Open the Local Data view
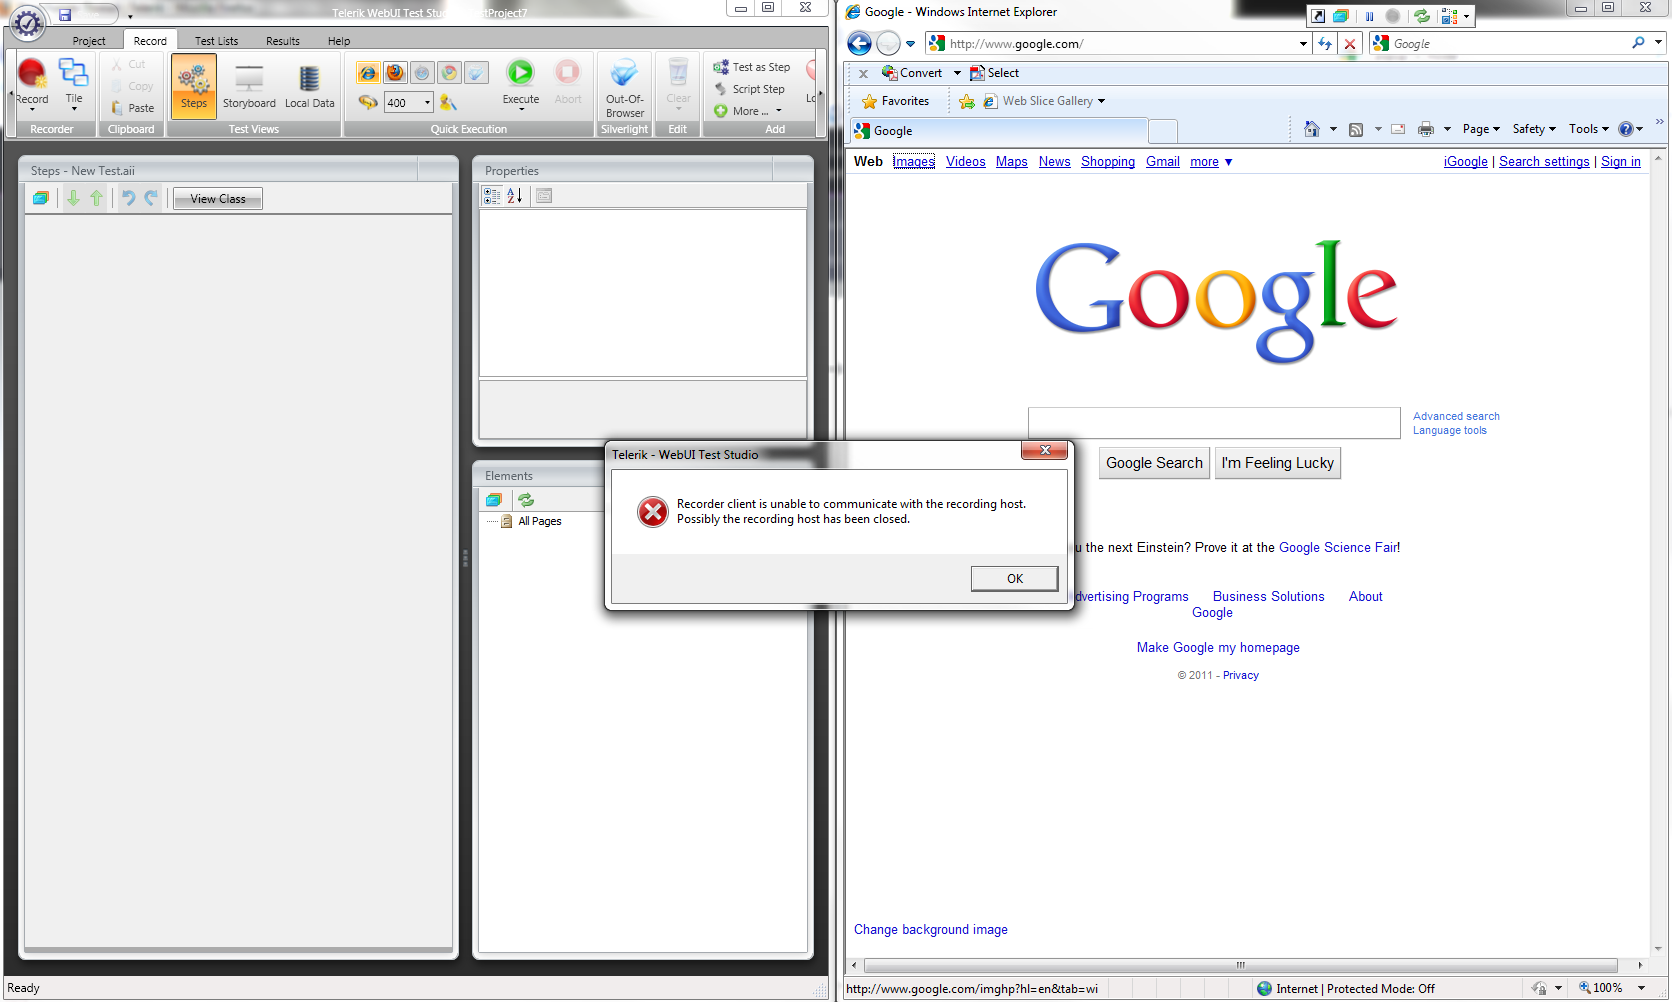This screenshot has height=1002, width=1672. tap(310, 86)
